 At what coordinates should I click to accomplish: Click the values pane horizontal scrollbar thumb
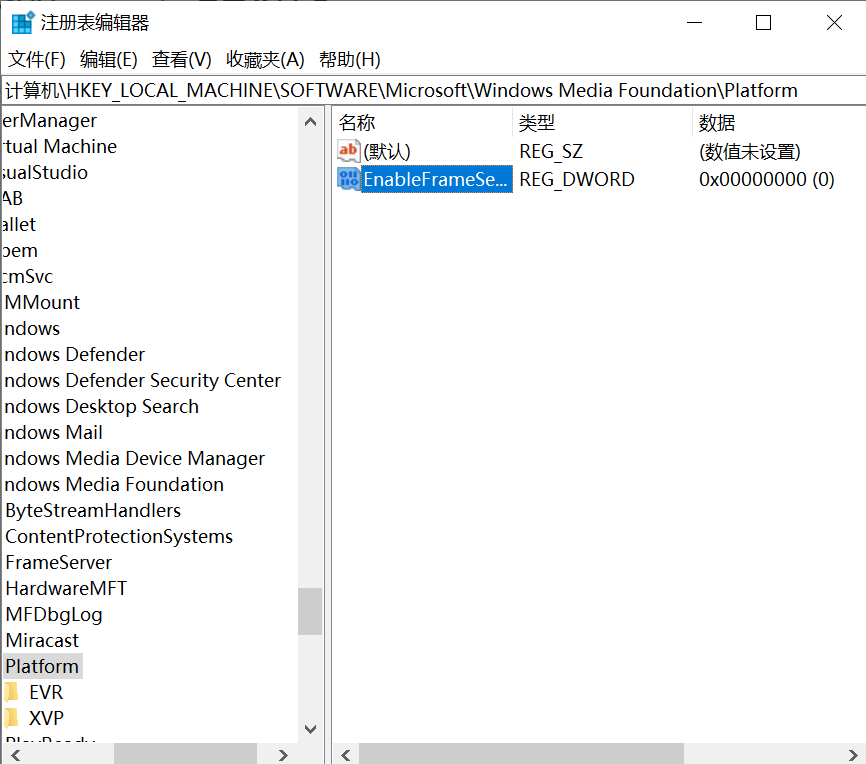pyautogui.click(x=521, y=755)
